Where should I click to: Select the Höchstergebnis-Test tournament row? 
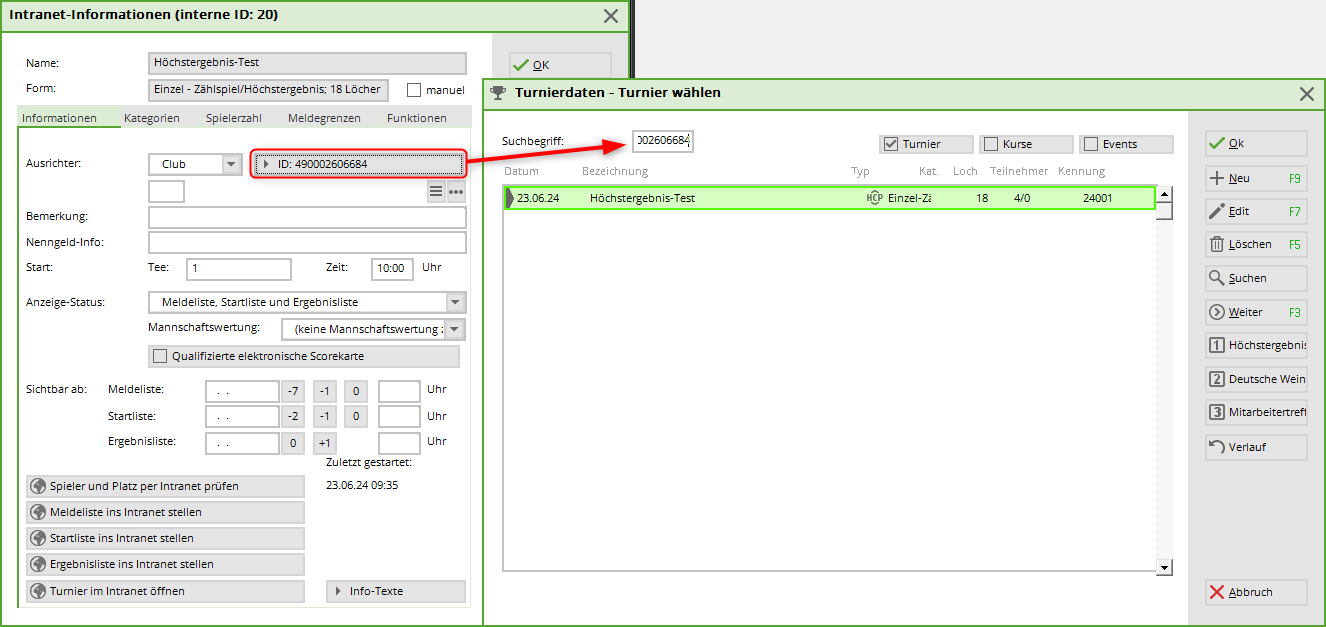830,198
